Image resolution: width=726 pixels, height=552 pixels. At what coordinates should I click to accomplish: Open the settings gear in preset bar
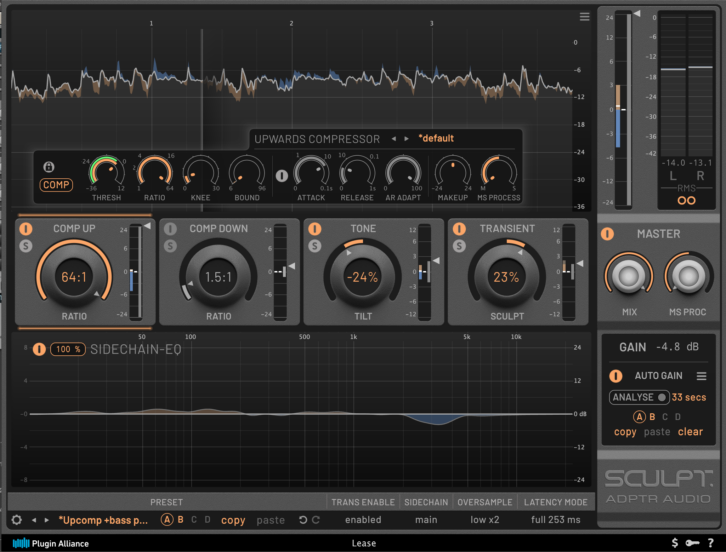pos(17,520)
